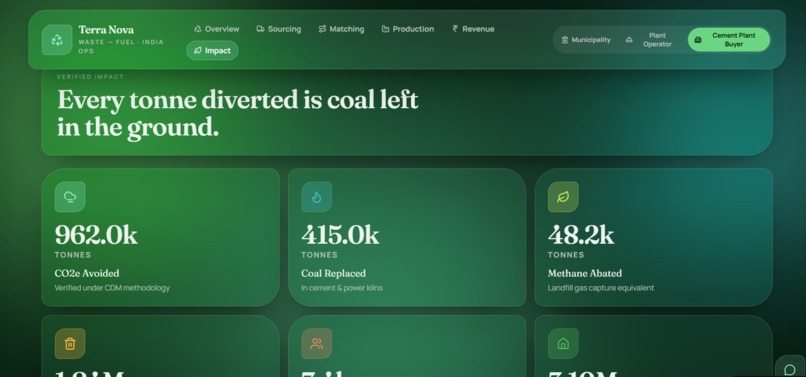Click the Coal Replaced label

(334, 273)
